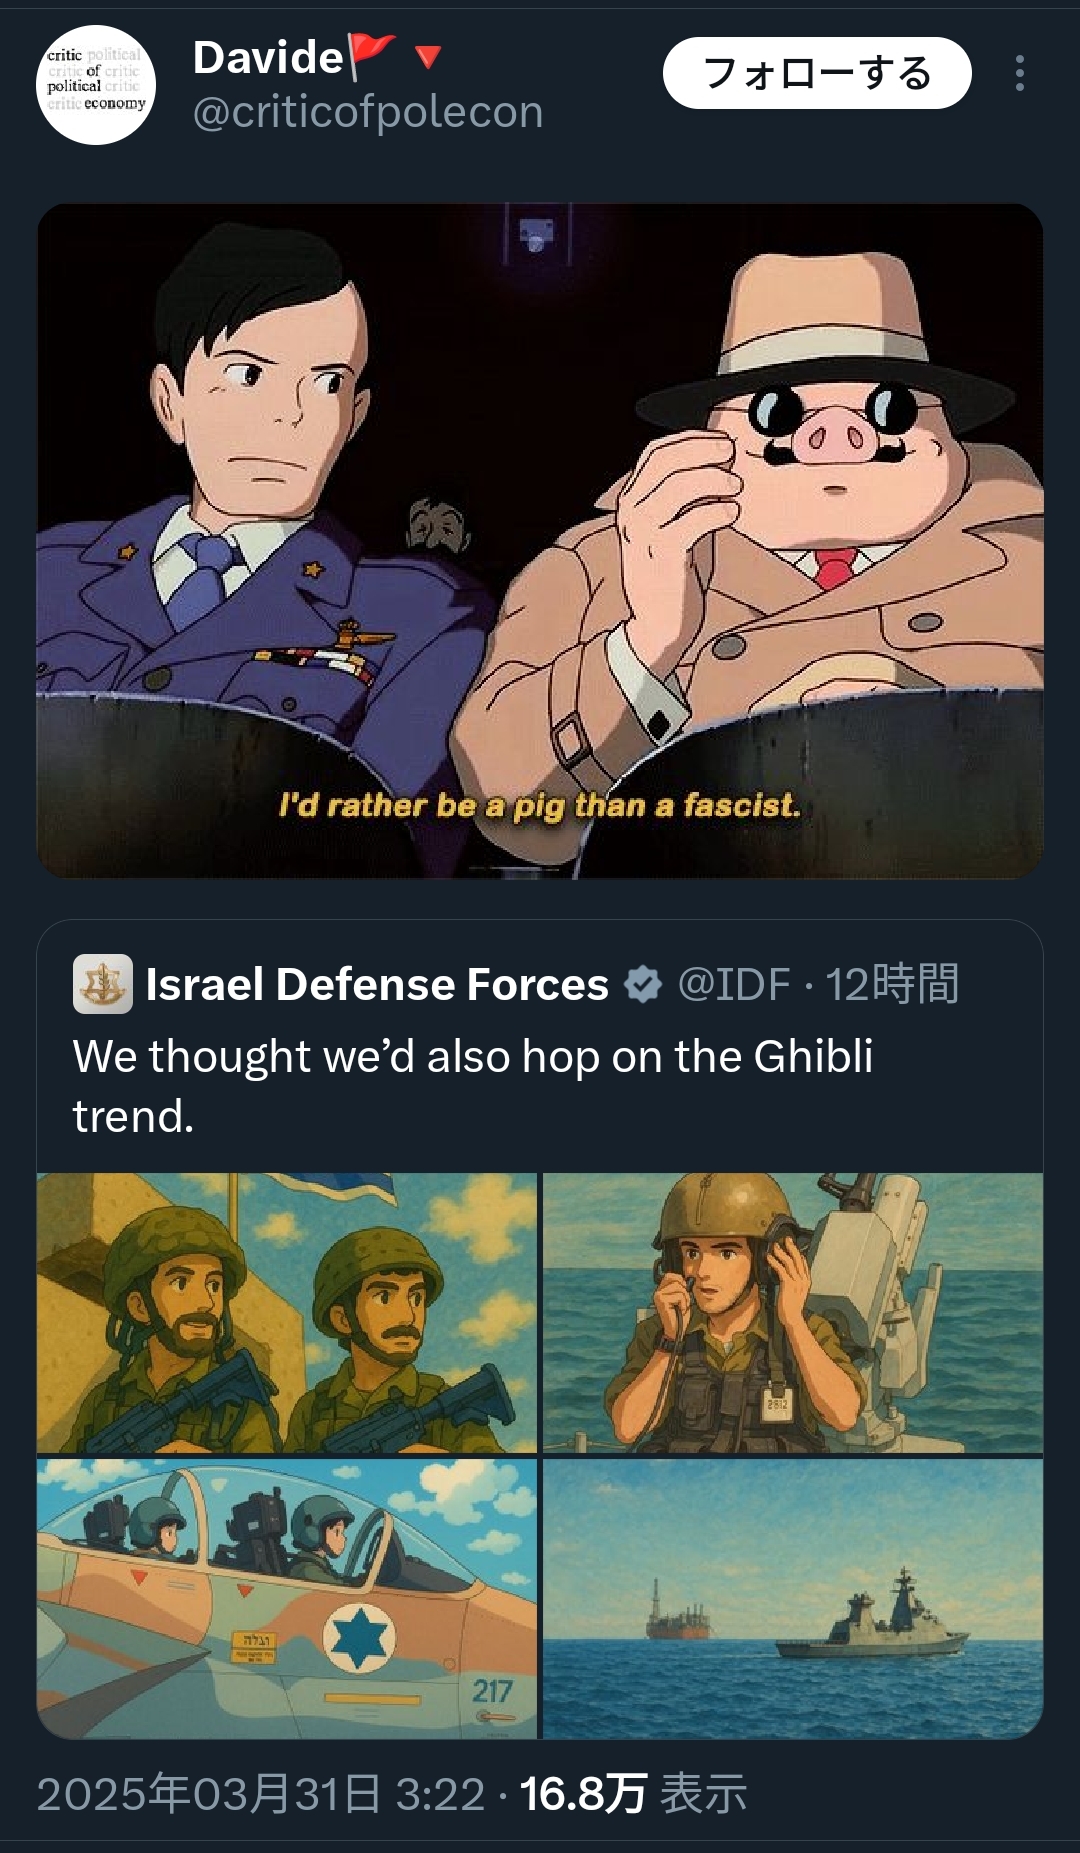
Task: Click the 2025年03月31日 3:22 timestamp
Action: tap(260, 1793)
